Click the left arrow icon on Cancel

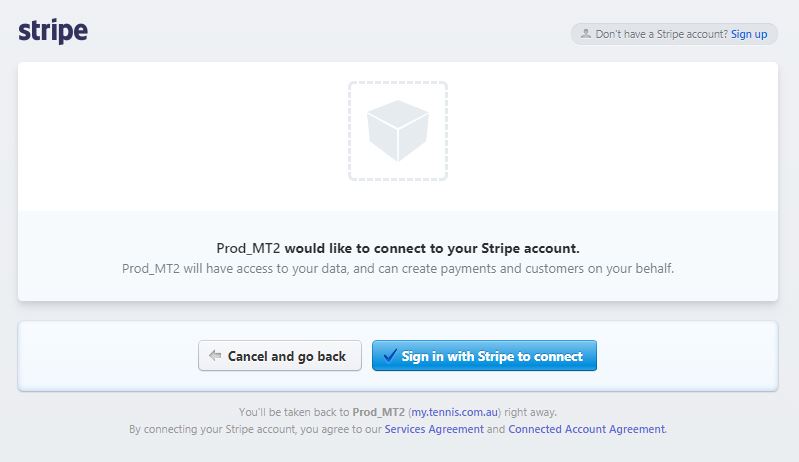click(215, 356)
